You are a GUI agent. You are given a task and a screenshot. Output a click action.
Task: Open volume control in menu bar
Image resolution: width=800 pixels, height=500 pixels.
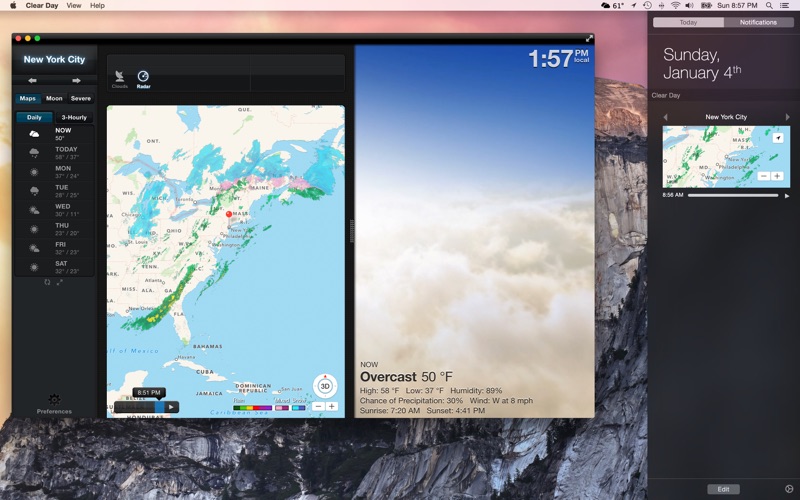pyautogui.click(x=689, y=6)
